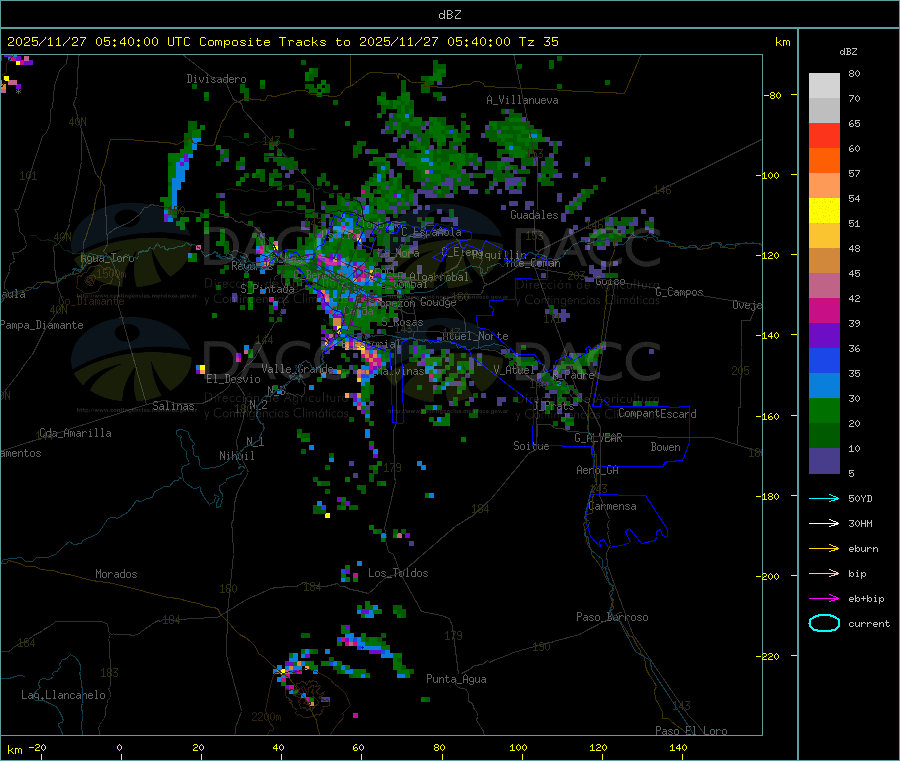This screenshot has height=761, width=900.
Task: Click the 'S_Pintada' map label
Action: [267, 289]
